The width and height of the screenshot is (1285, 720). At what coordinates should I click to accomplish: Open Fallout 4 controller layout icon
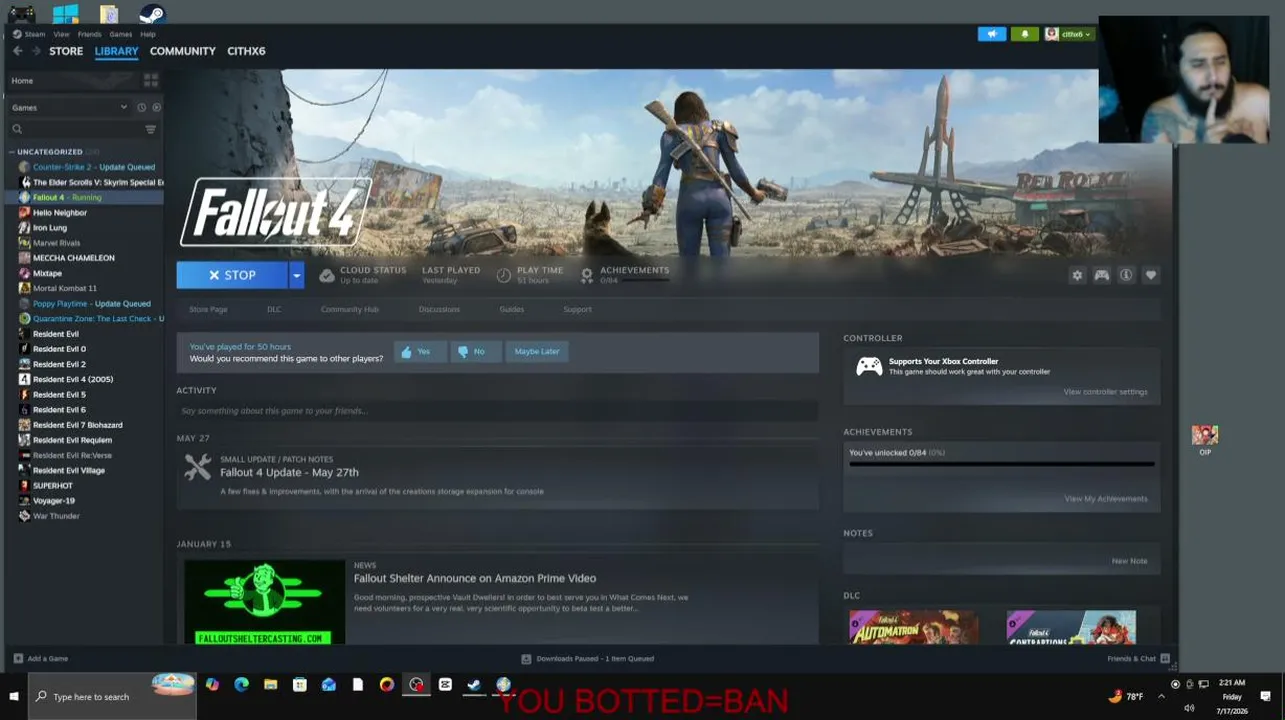click(x=1101, y=275)
